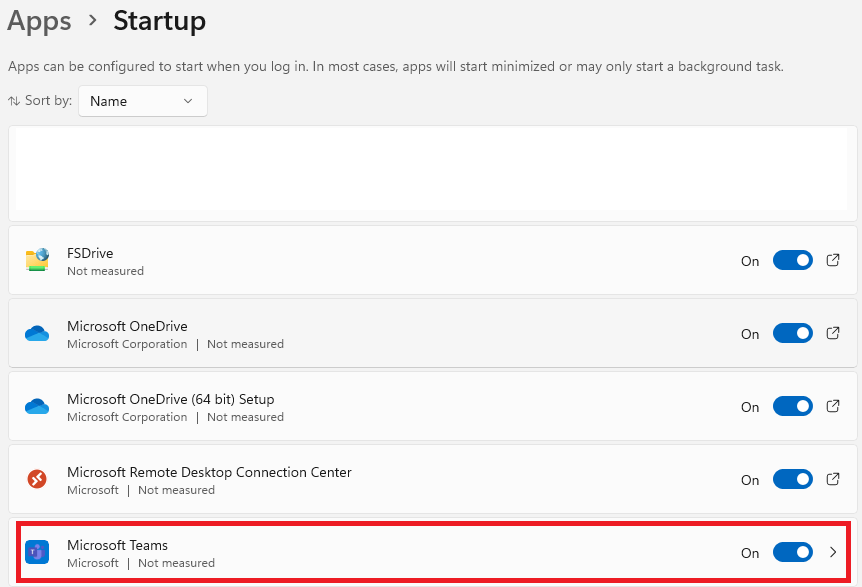Go back to Apps breadcrumb
The width and height of the screenshot is (862, 587).
click(x=39, y=21)
